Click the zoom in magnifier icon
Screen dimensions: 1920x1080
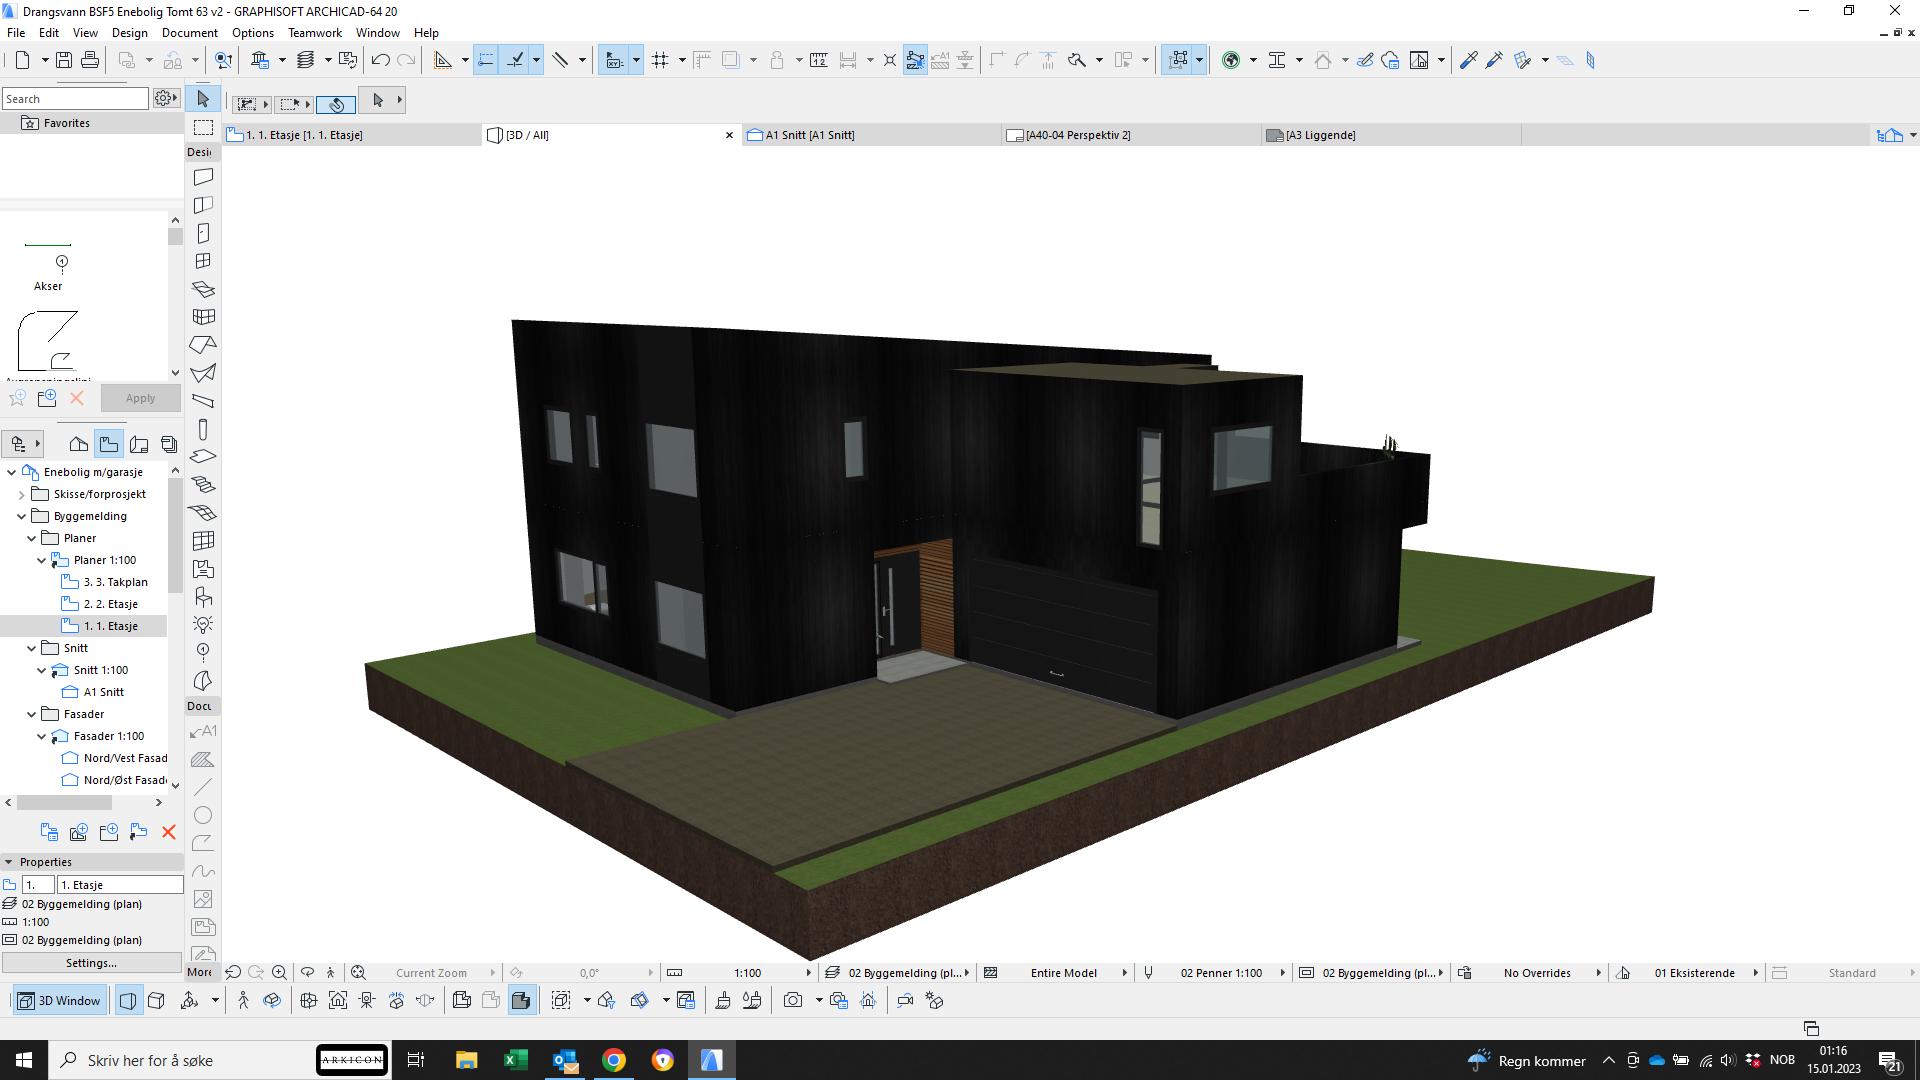[279, 972]
